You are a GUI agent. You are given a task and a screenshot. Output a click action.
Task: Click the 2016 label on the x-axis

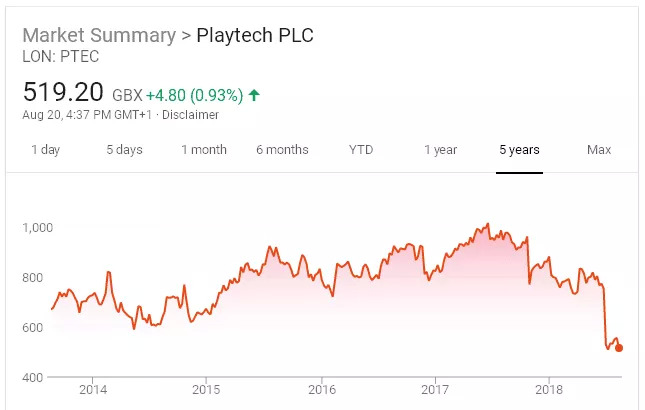tap(320, 389)
